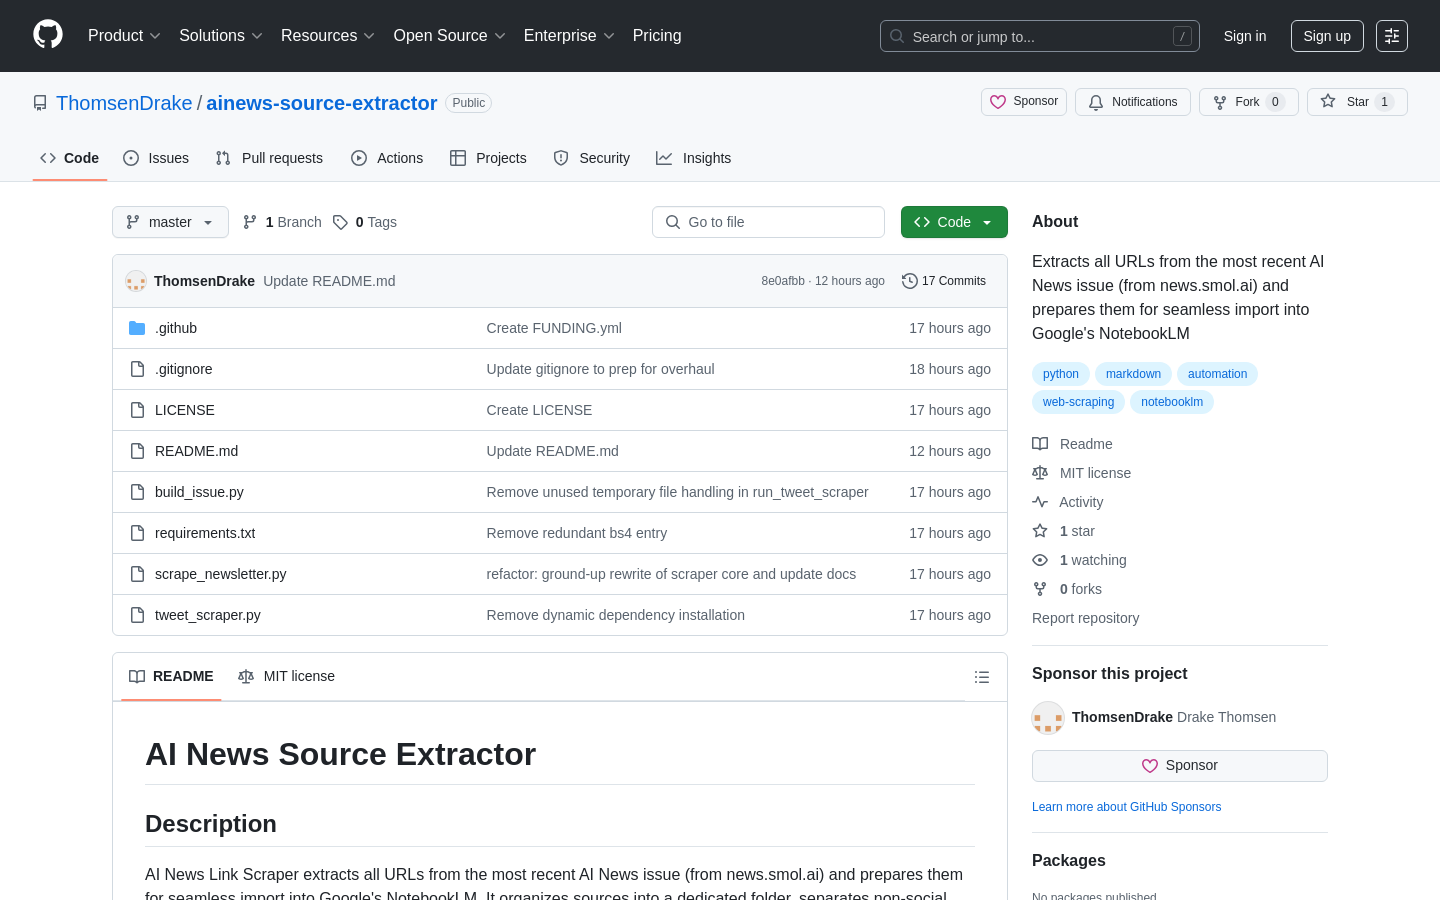Open the latest commit message Update README.md

[x=329, y=281]
